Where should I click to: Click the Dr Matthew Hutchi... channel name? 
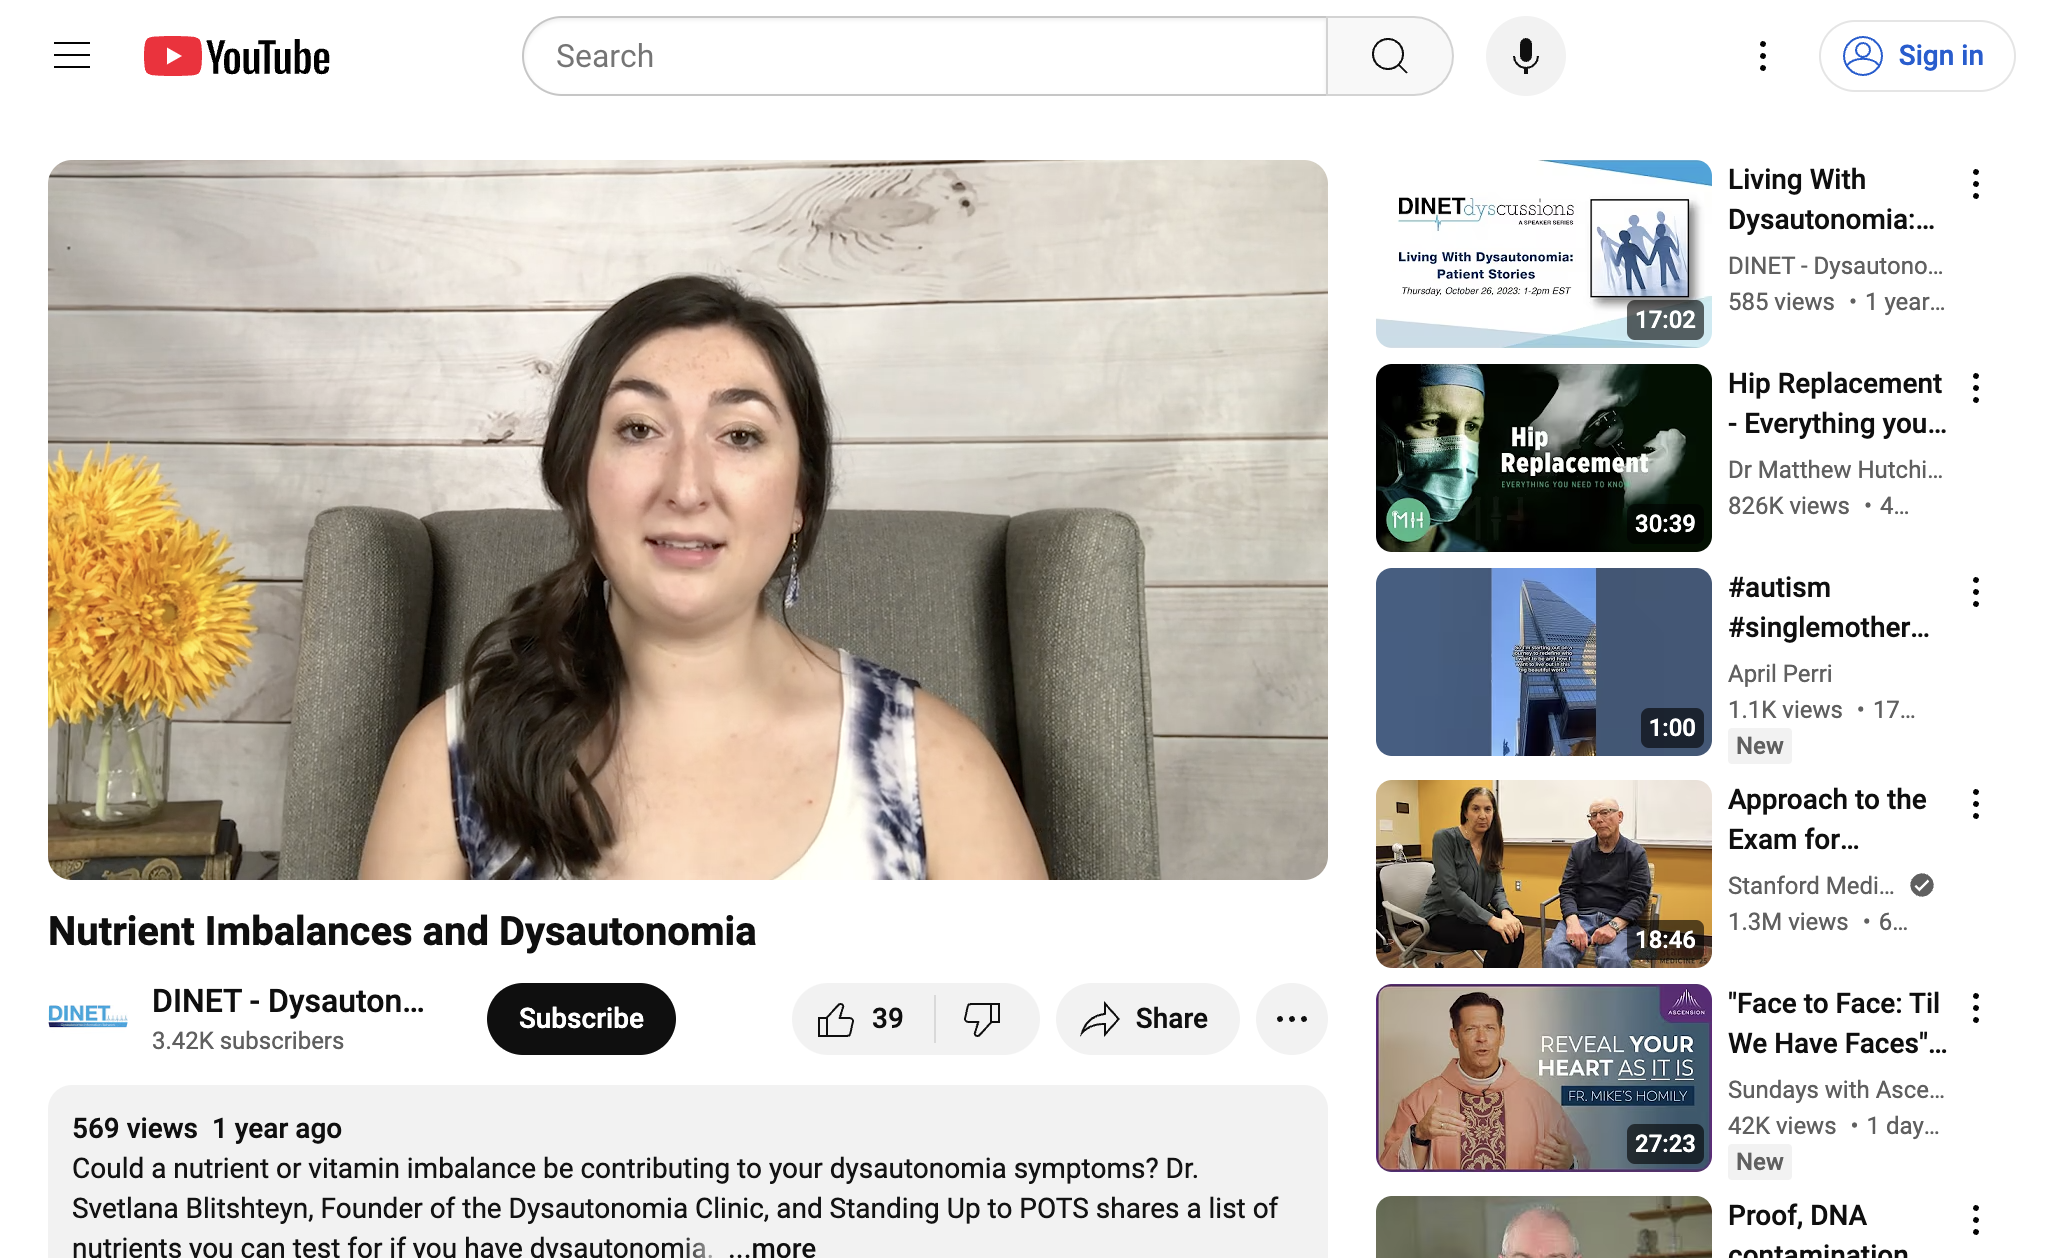(1835, 470)
